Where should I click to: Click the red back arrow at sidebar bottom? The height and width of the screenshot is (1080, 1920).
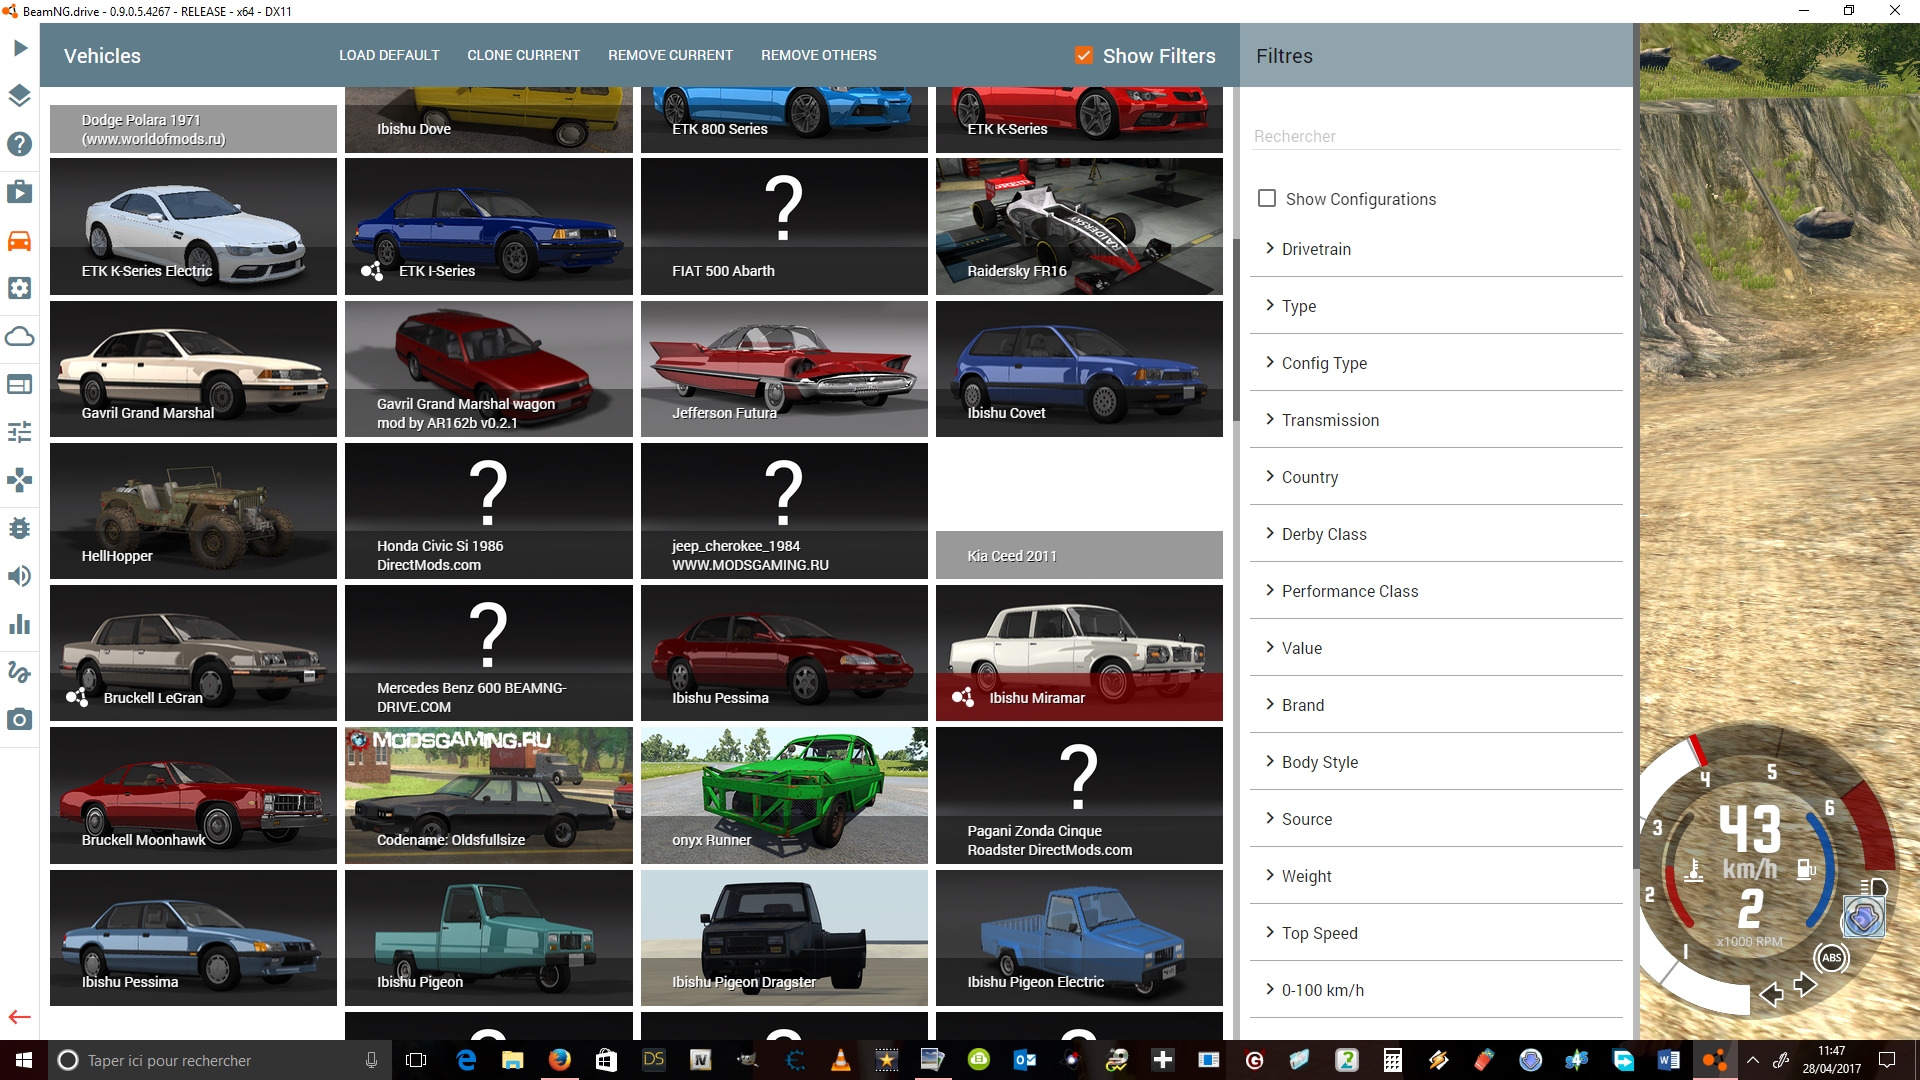[x=20, y=1017]
